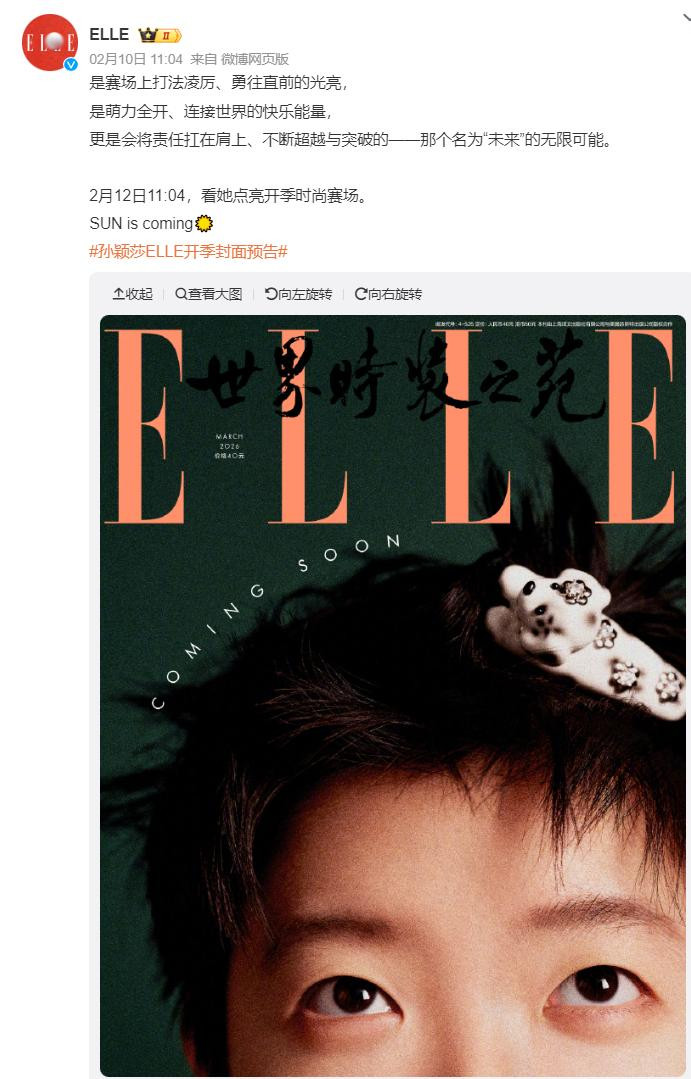Open the ELLE red round avatar

click(x=49, y=43)
